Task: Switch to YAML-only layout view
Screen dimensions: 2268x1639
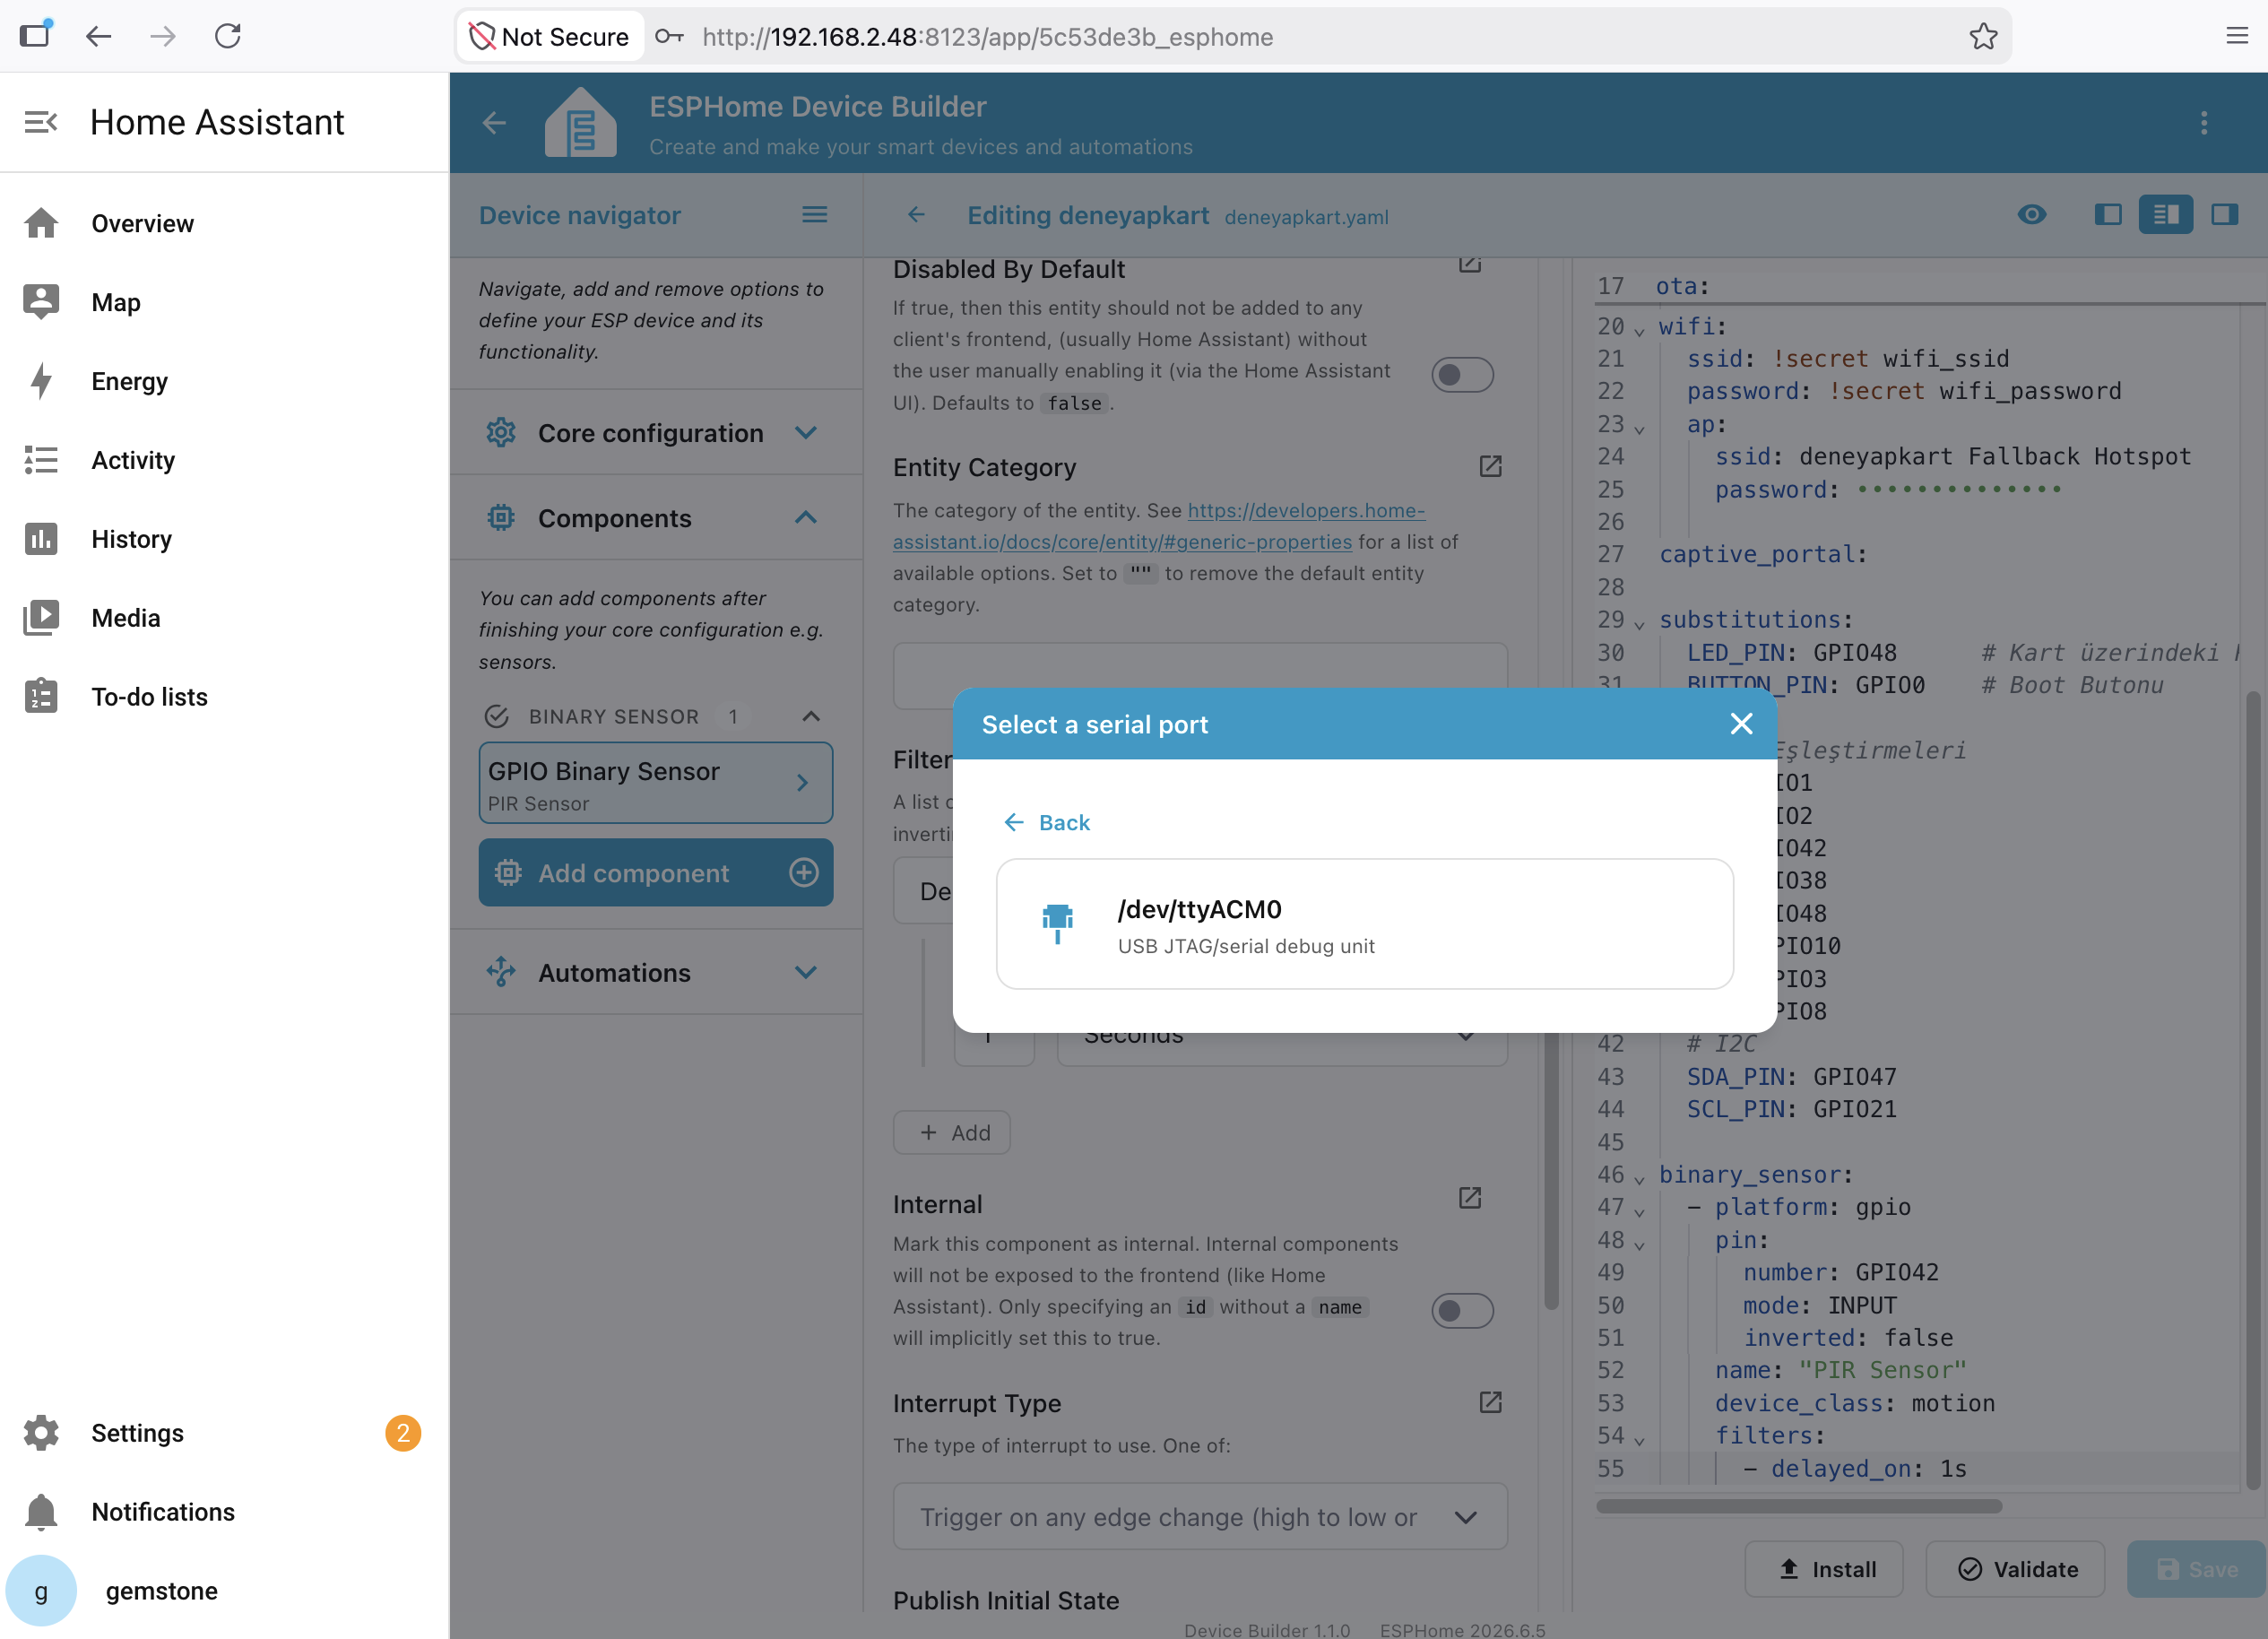Action: coord(2224,215)
